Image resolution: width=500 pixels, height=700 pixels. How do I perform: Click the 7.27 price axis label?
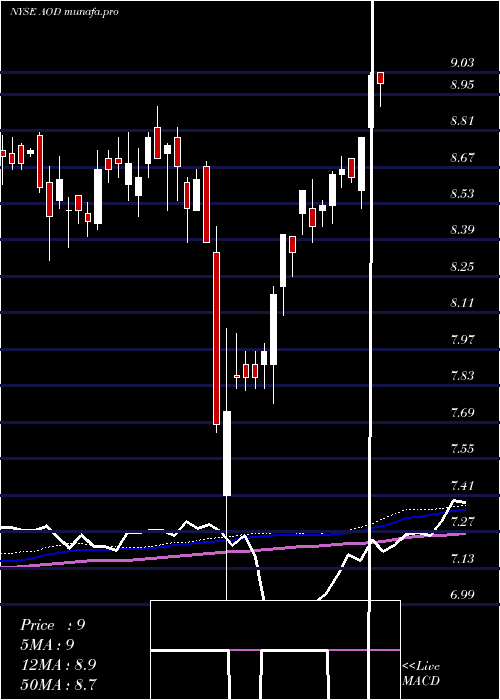tap(462, 521)
